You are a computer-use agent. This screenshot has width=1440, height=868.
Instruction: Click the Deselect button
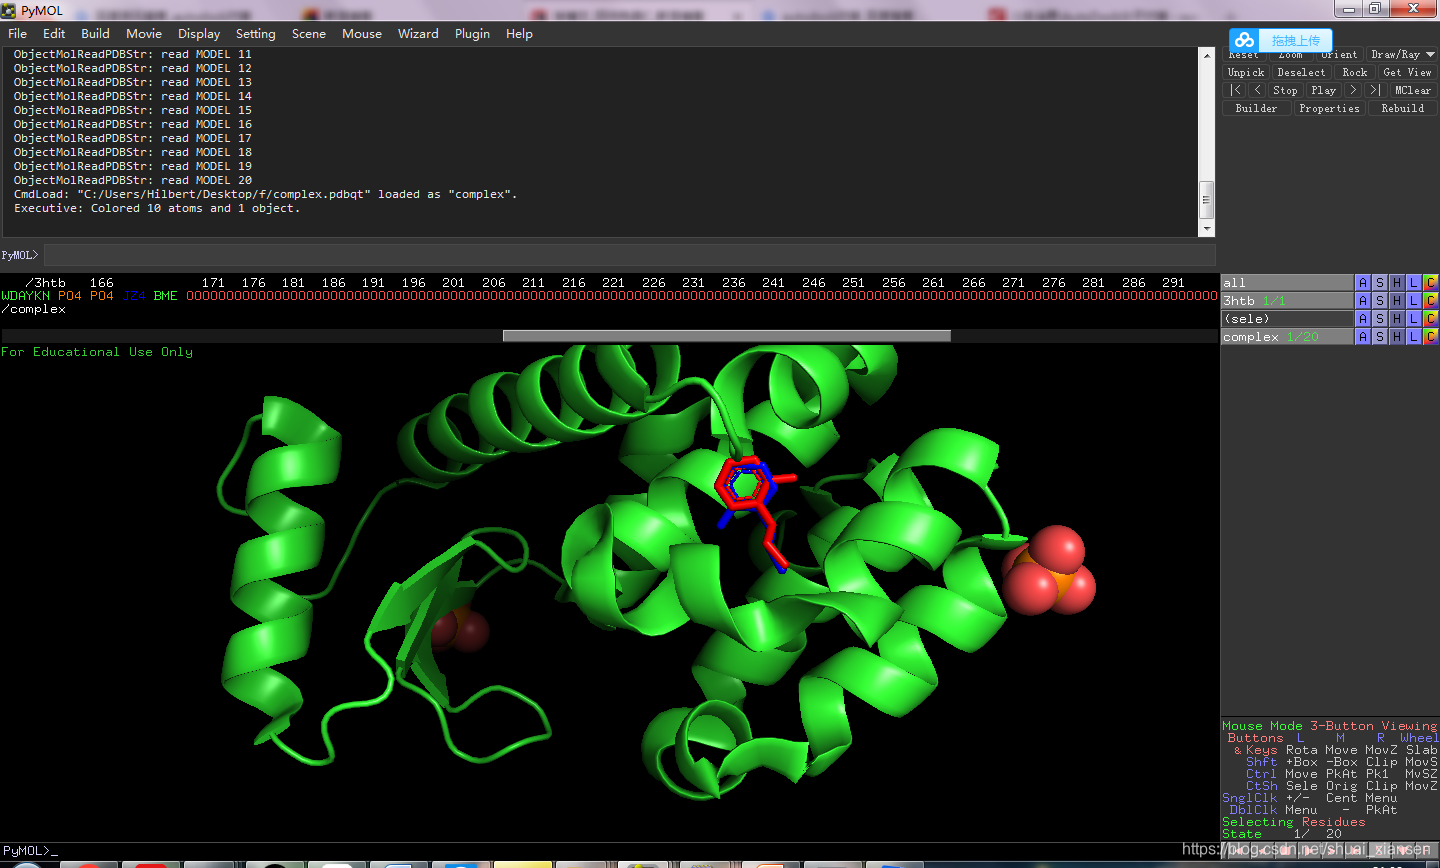tap(1301, 72)
